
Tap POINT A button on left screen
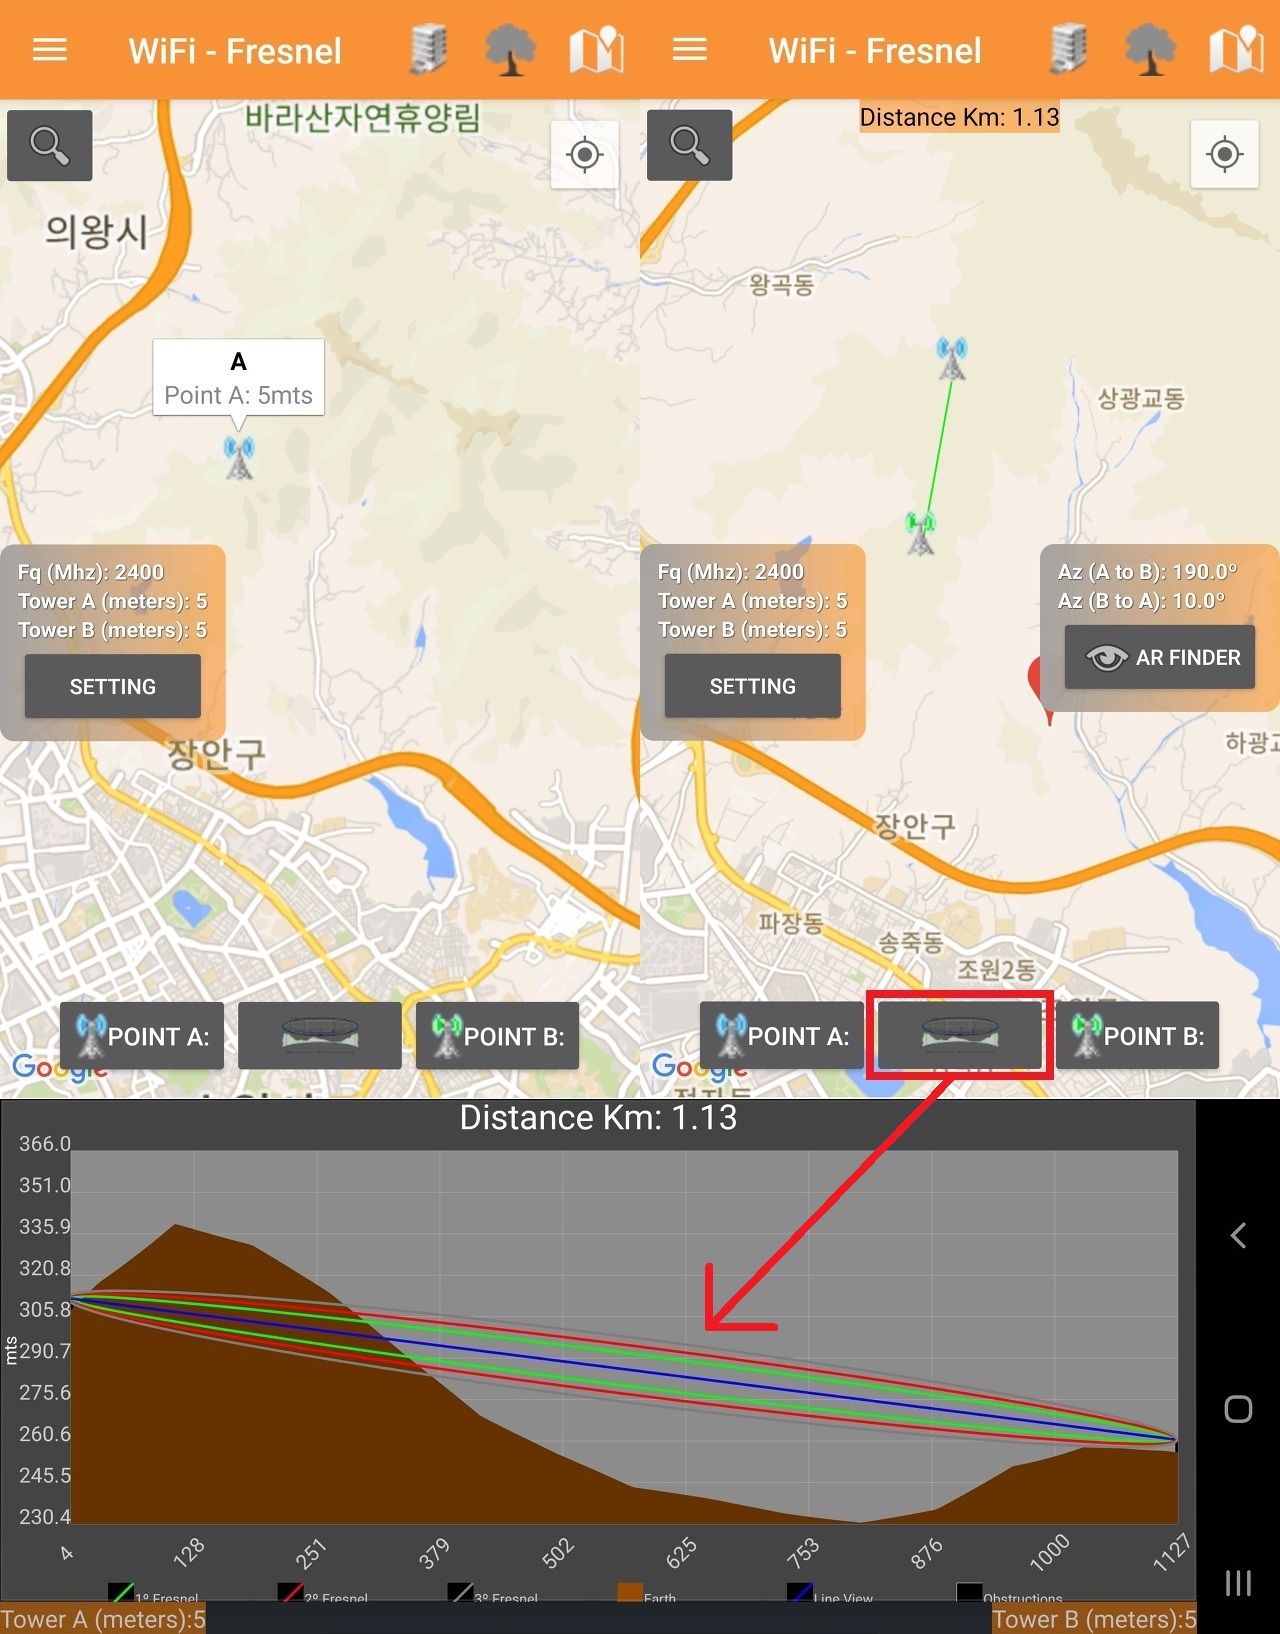tap(142, 1035)
